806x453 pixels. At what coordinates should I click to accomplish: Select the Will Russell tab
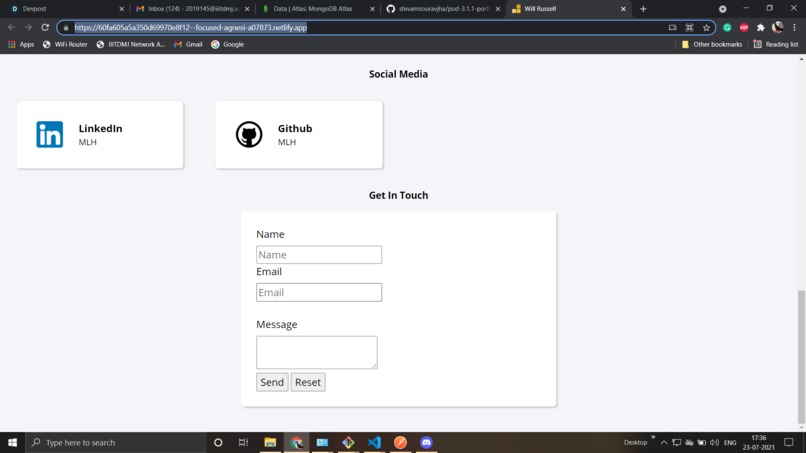568,9
